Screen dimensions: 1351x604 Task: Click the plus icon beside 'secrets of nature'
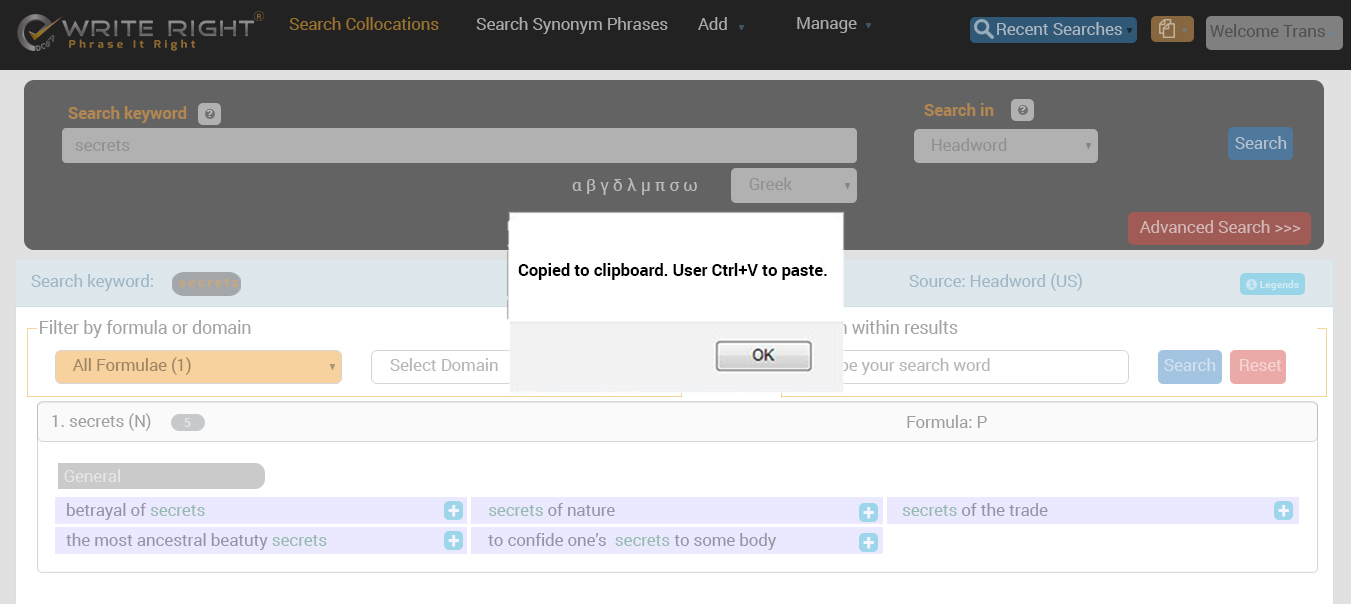868,512
